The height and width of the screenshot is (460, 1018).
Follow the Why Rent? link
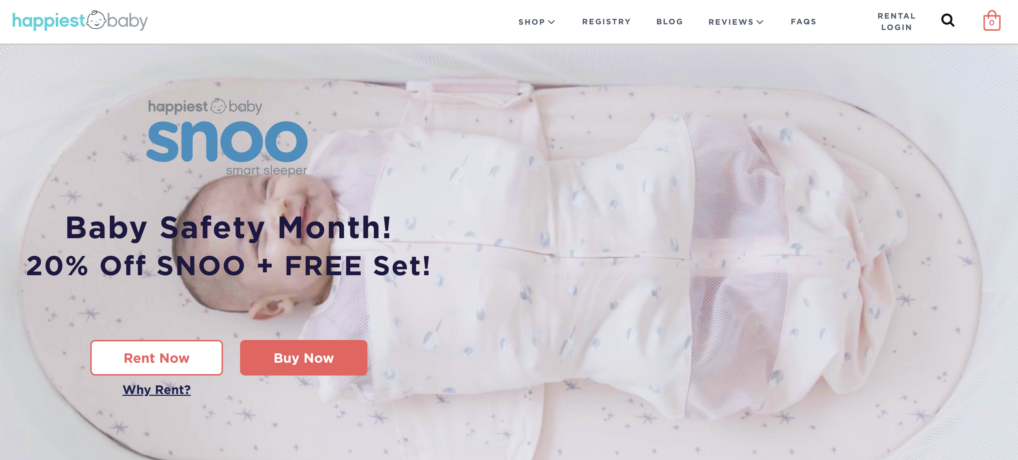[156, 390]
